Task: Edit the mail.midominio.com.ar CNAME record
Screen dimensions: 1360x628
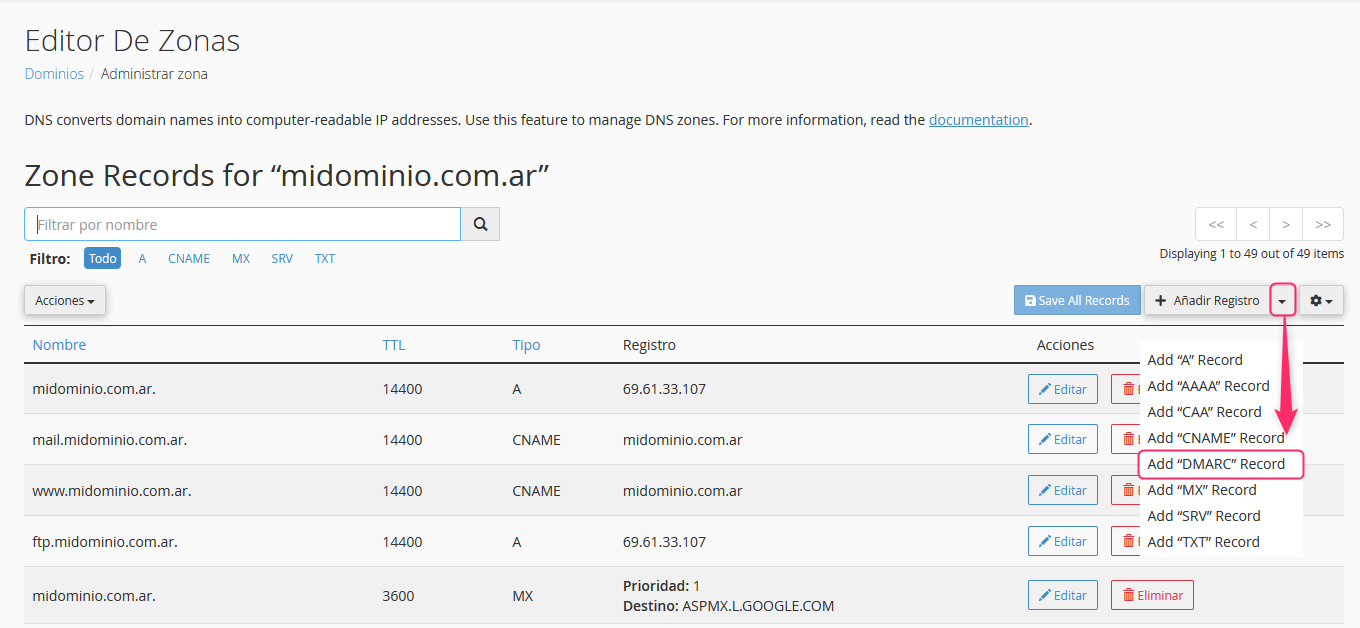Action: [1063, 439]
